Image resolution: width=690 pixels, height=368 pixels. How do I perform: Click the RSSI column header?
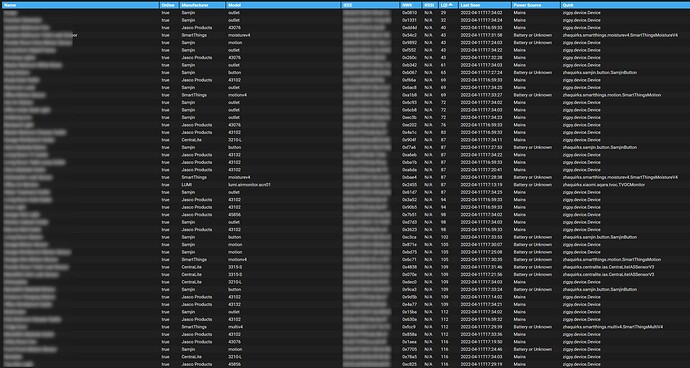click(430, 5)
